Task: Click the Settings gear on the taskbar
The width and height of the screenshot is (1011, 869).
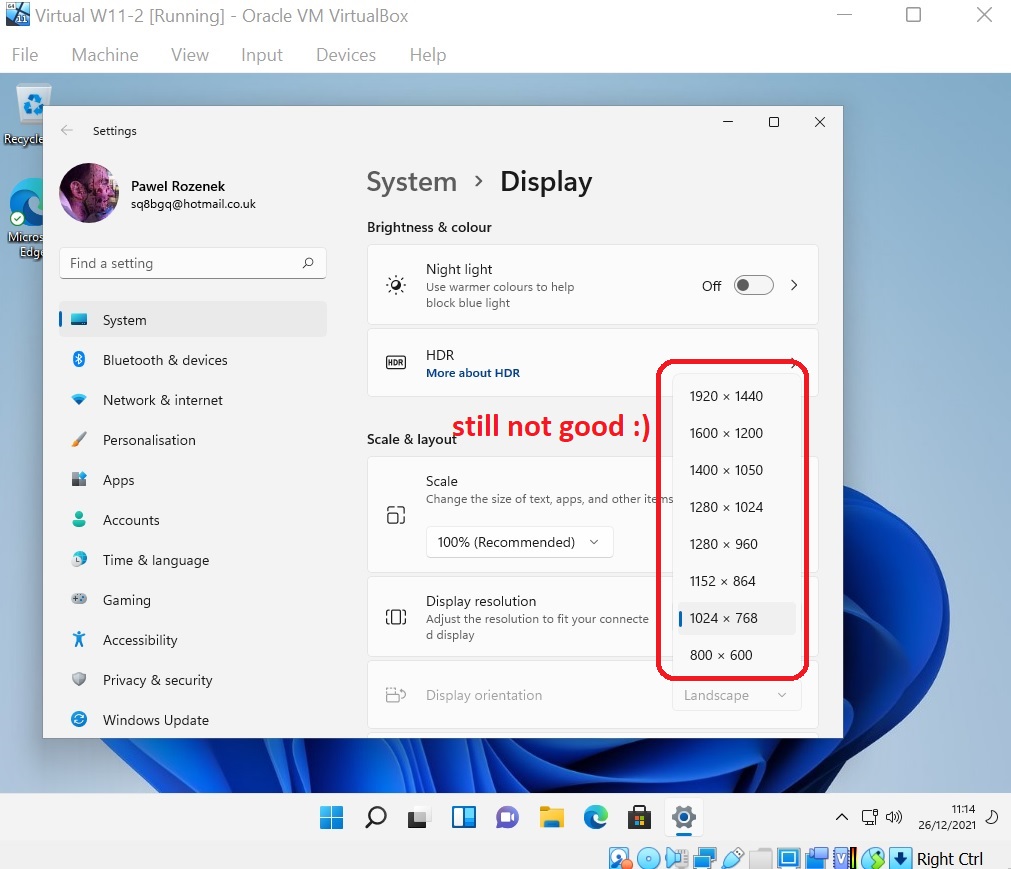Action: coord(683,817)
